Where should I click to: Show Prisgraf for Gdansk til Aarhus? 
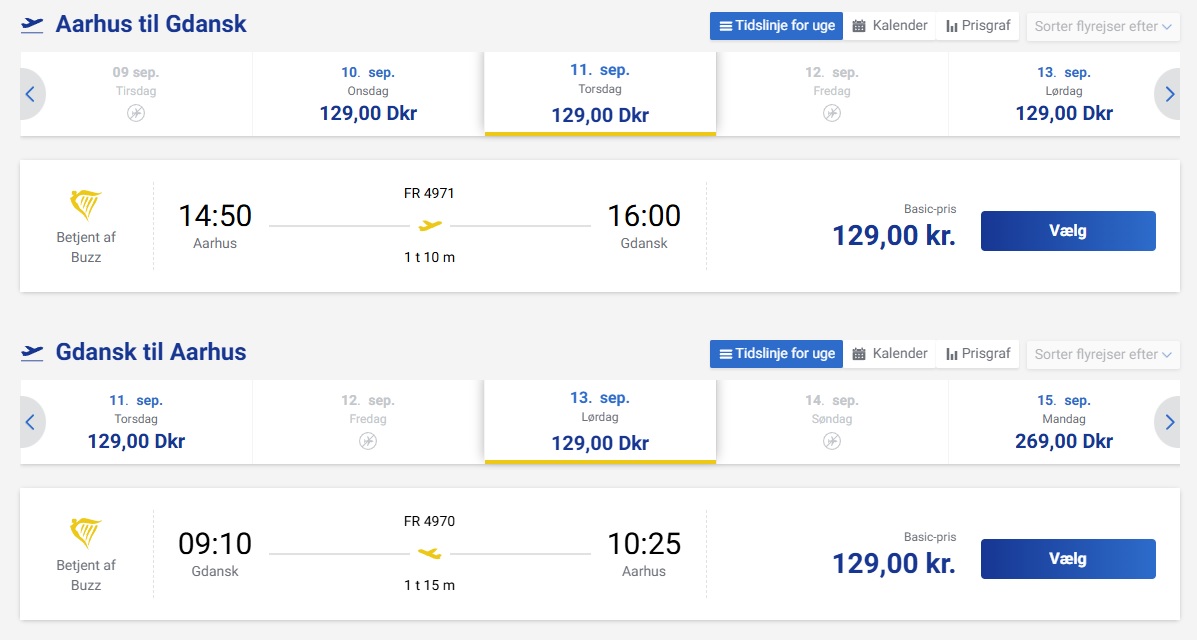pos(978,354)
